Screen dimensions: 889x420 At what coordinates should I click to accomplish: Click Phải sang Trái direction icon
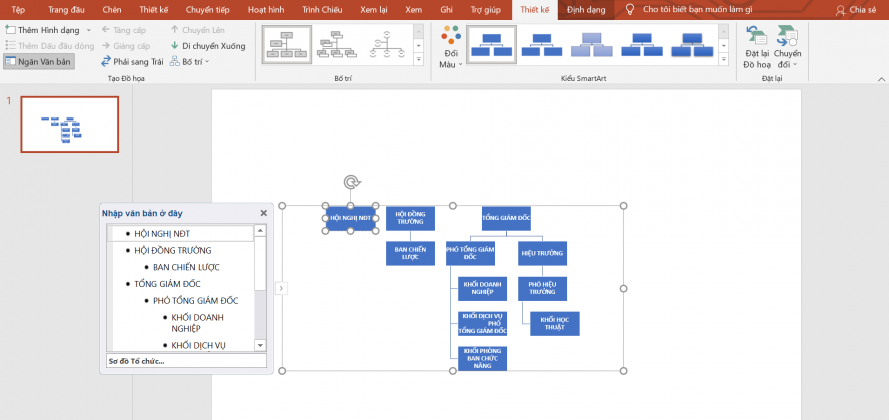(x=106, y=61)
